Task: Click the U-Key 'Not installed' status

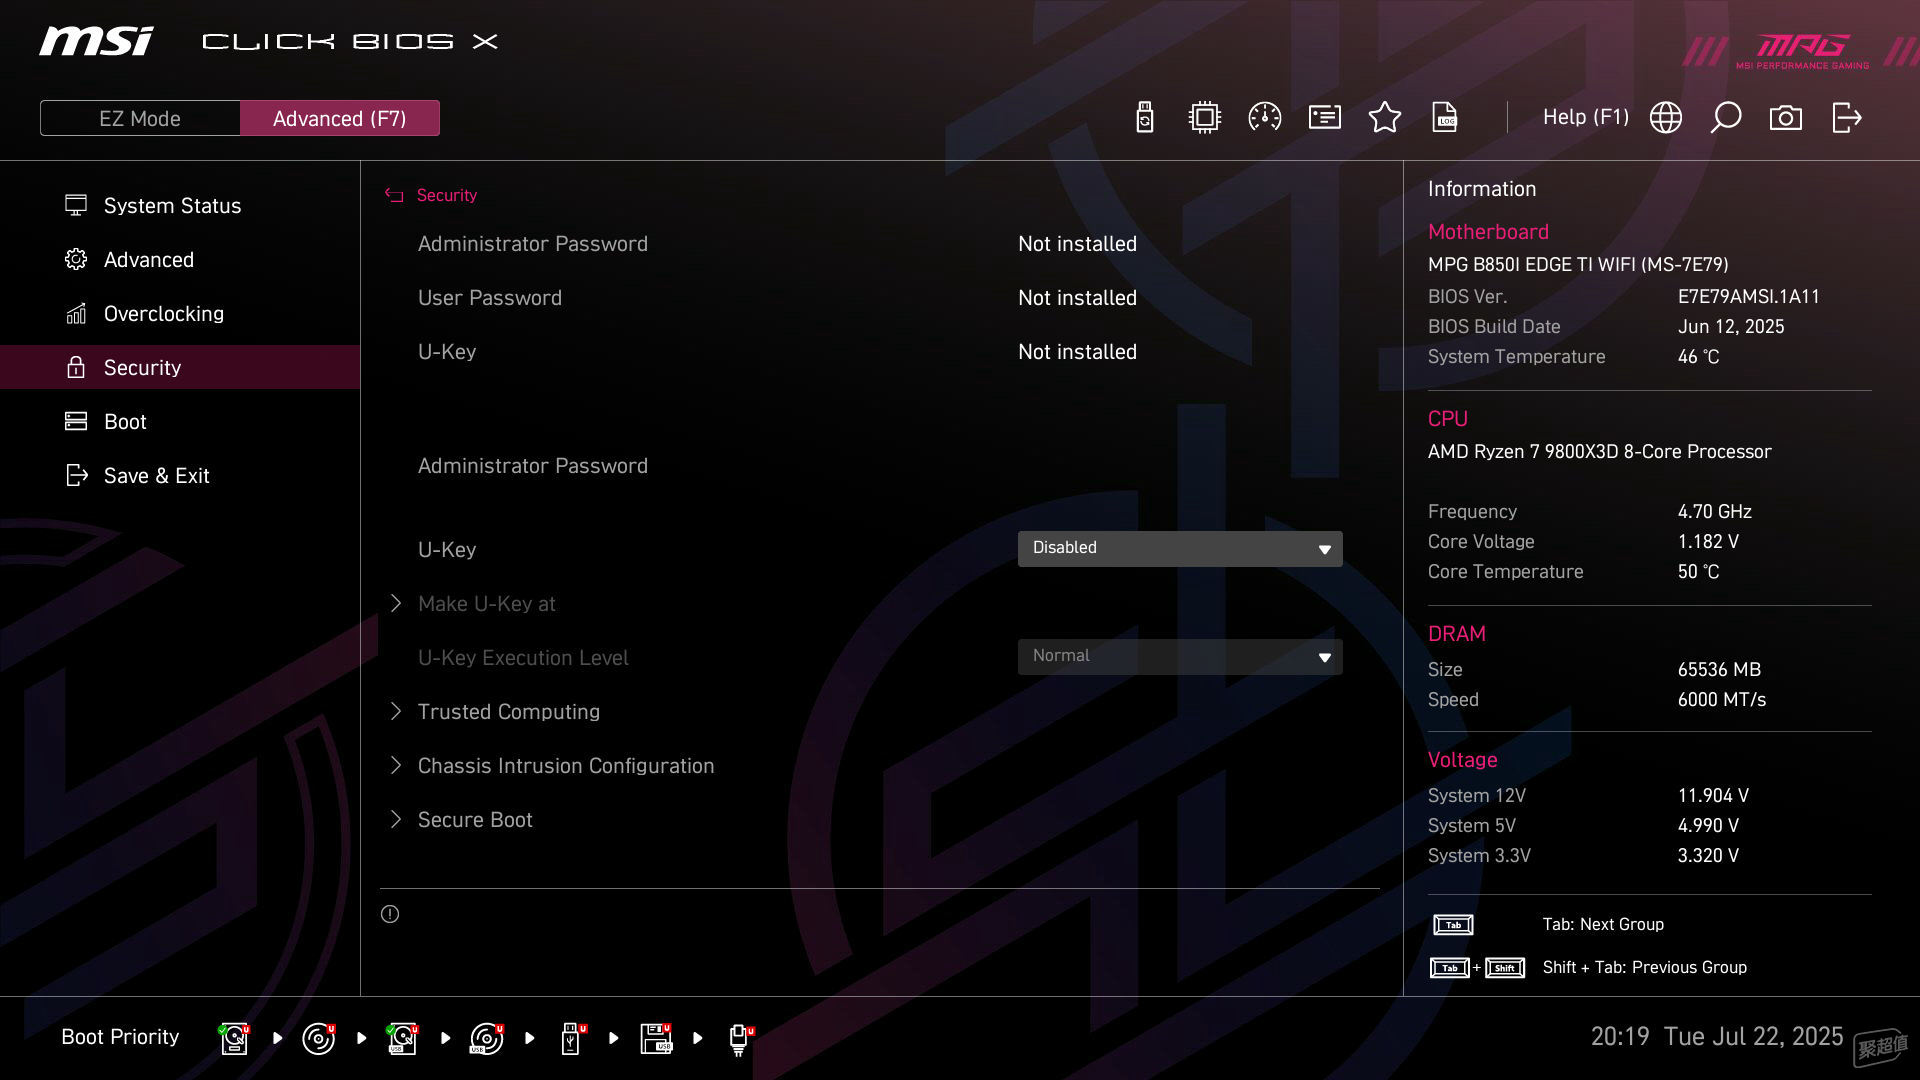Action: click(x=1077, y=351)
